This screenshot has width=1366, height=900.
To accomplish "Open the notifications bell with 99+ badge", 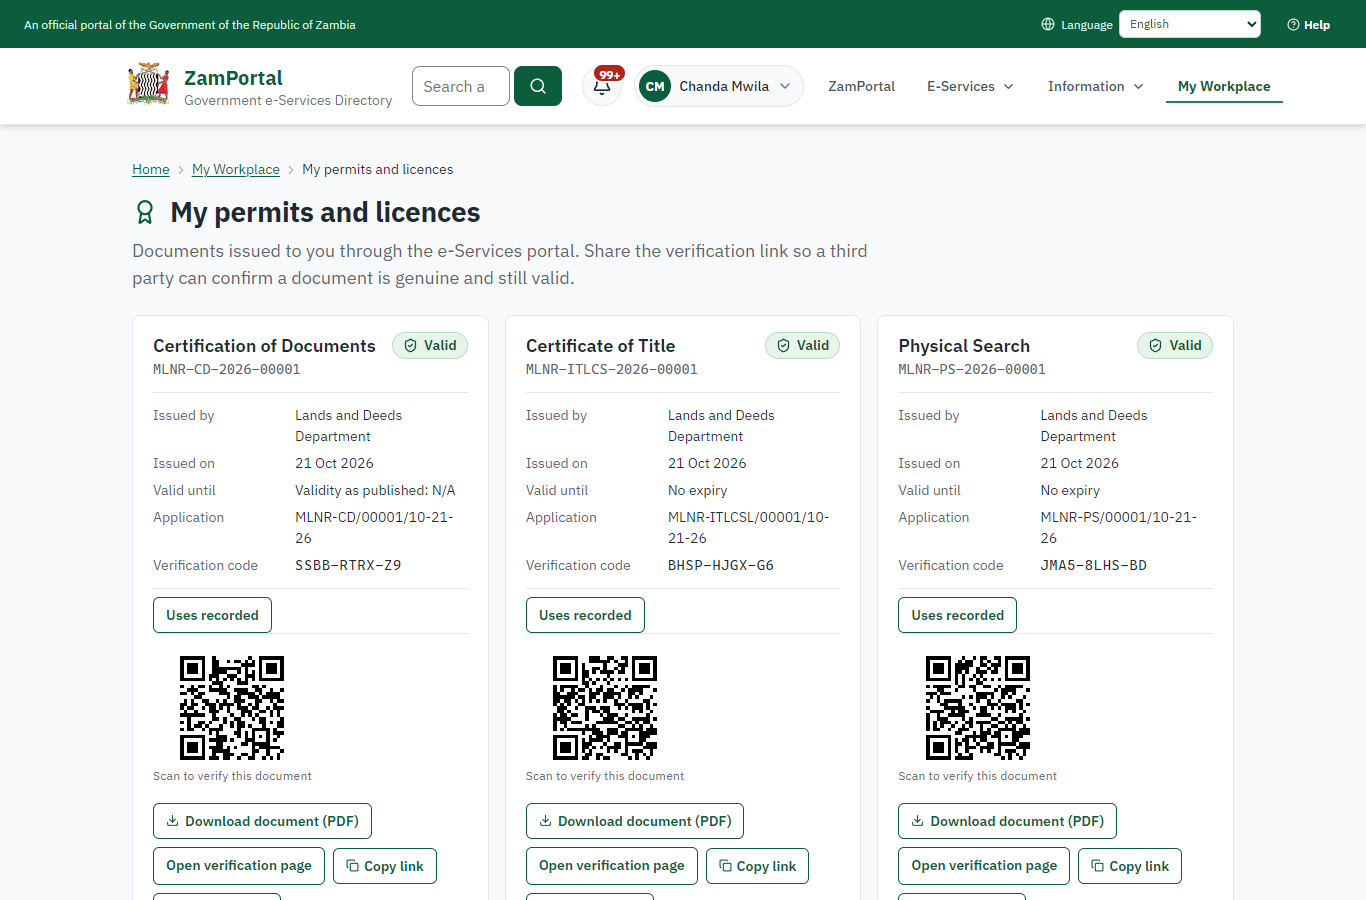I will 603,86.
